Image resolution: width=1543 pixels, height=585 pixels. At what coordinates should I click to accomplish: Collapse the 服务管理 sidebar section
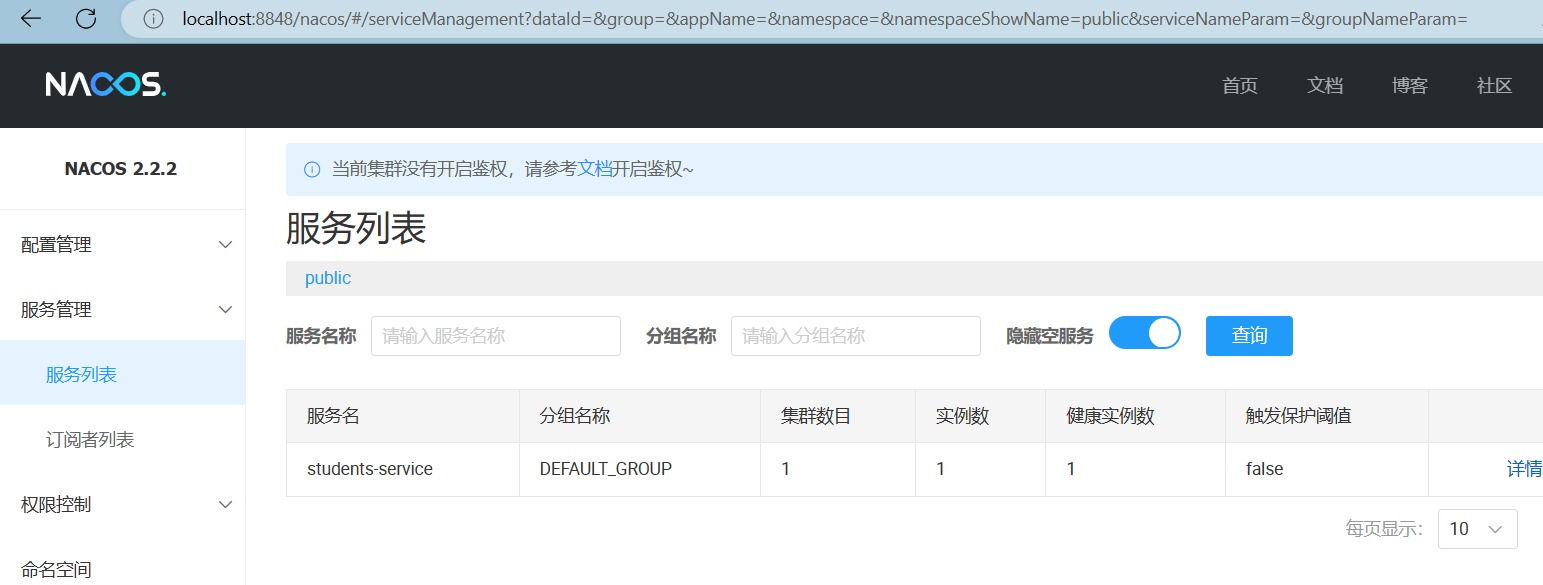[x=226, y=309]
